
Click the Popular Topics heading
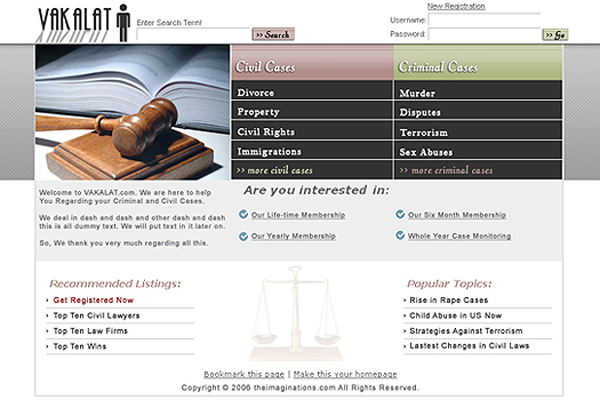pos(449,284)
